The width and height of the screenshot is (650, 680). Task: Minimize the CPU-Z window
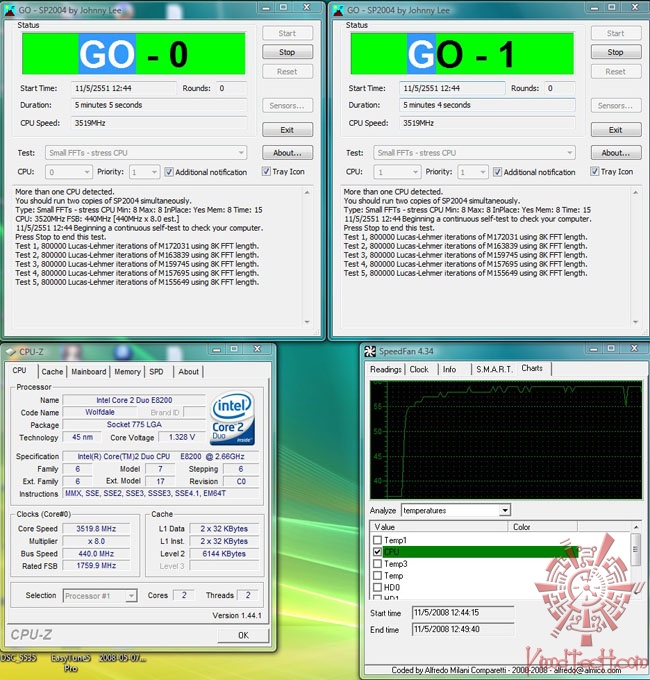point(217,349)
